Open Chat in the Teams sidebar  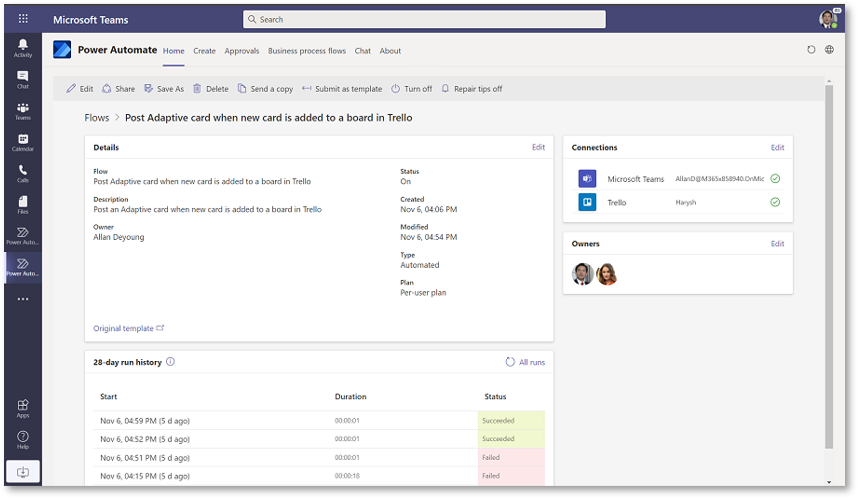23,80
